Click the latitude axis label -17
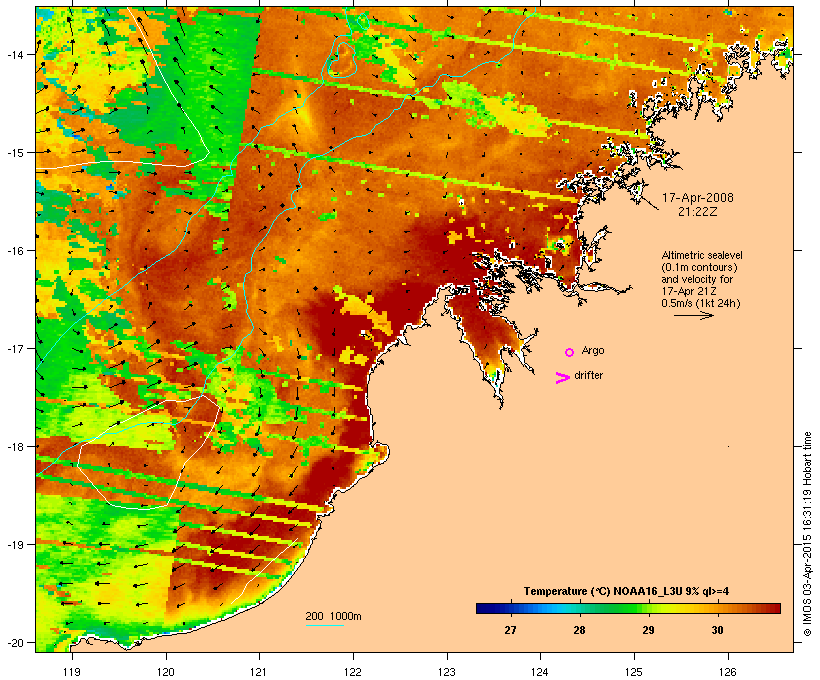The width and height of the screenshot is (820, 680). pos(15,348)
